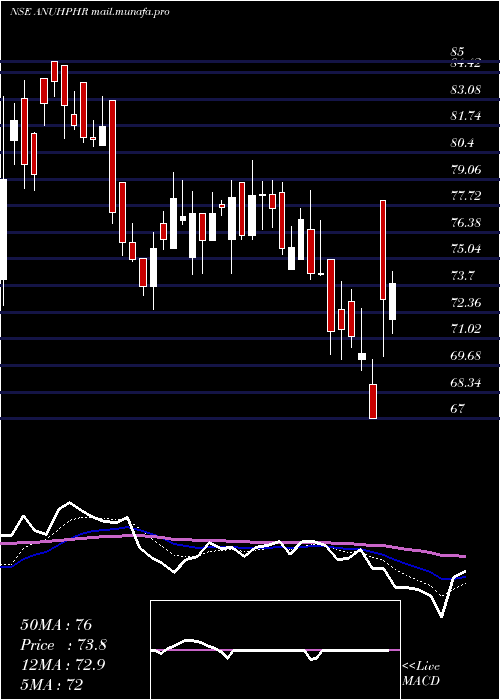Click the 5MA : 72 readout
Viewport: 500px width, 700px height.
pyautogui.click(x=52, y=684)
